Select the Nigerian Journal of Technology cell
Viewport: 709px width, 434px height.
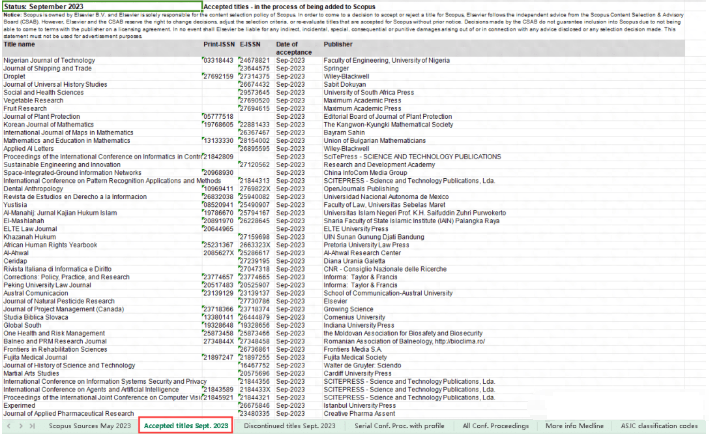[x=49, y=61]
